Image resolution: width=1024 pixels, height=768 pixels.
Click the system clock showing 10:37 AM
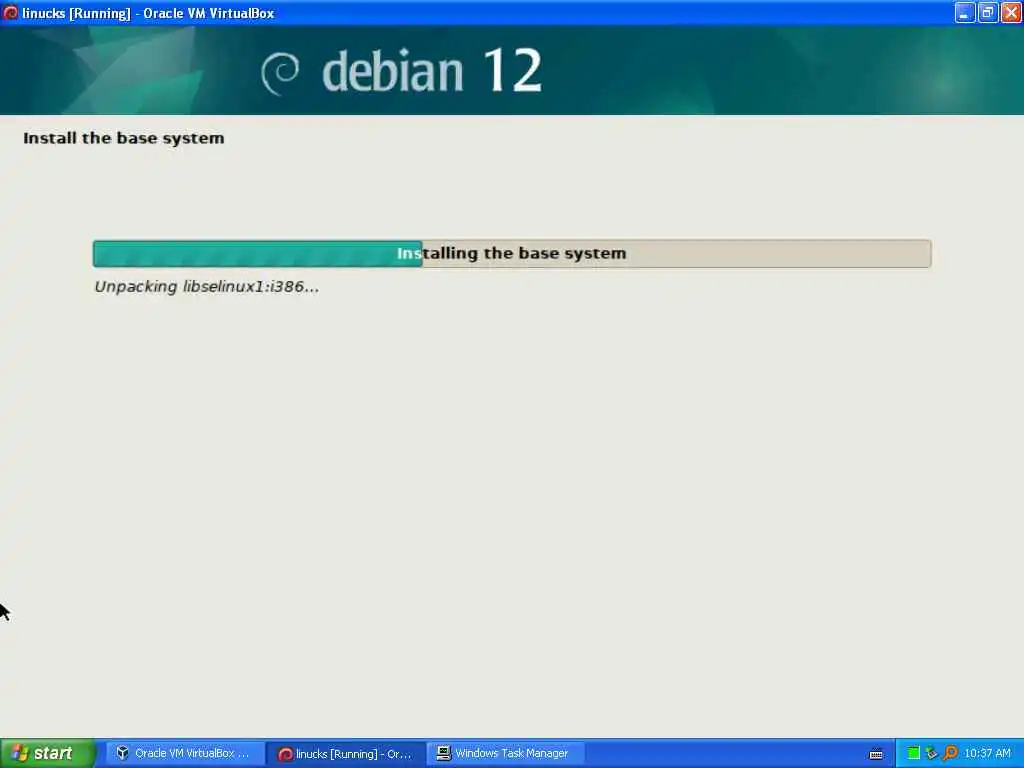pyautogui.click(x=987, y=753)
